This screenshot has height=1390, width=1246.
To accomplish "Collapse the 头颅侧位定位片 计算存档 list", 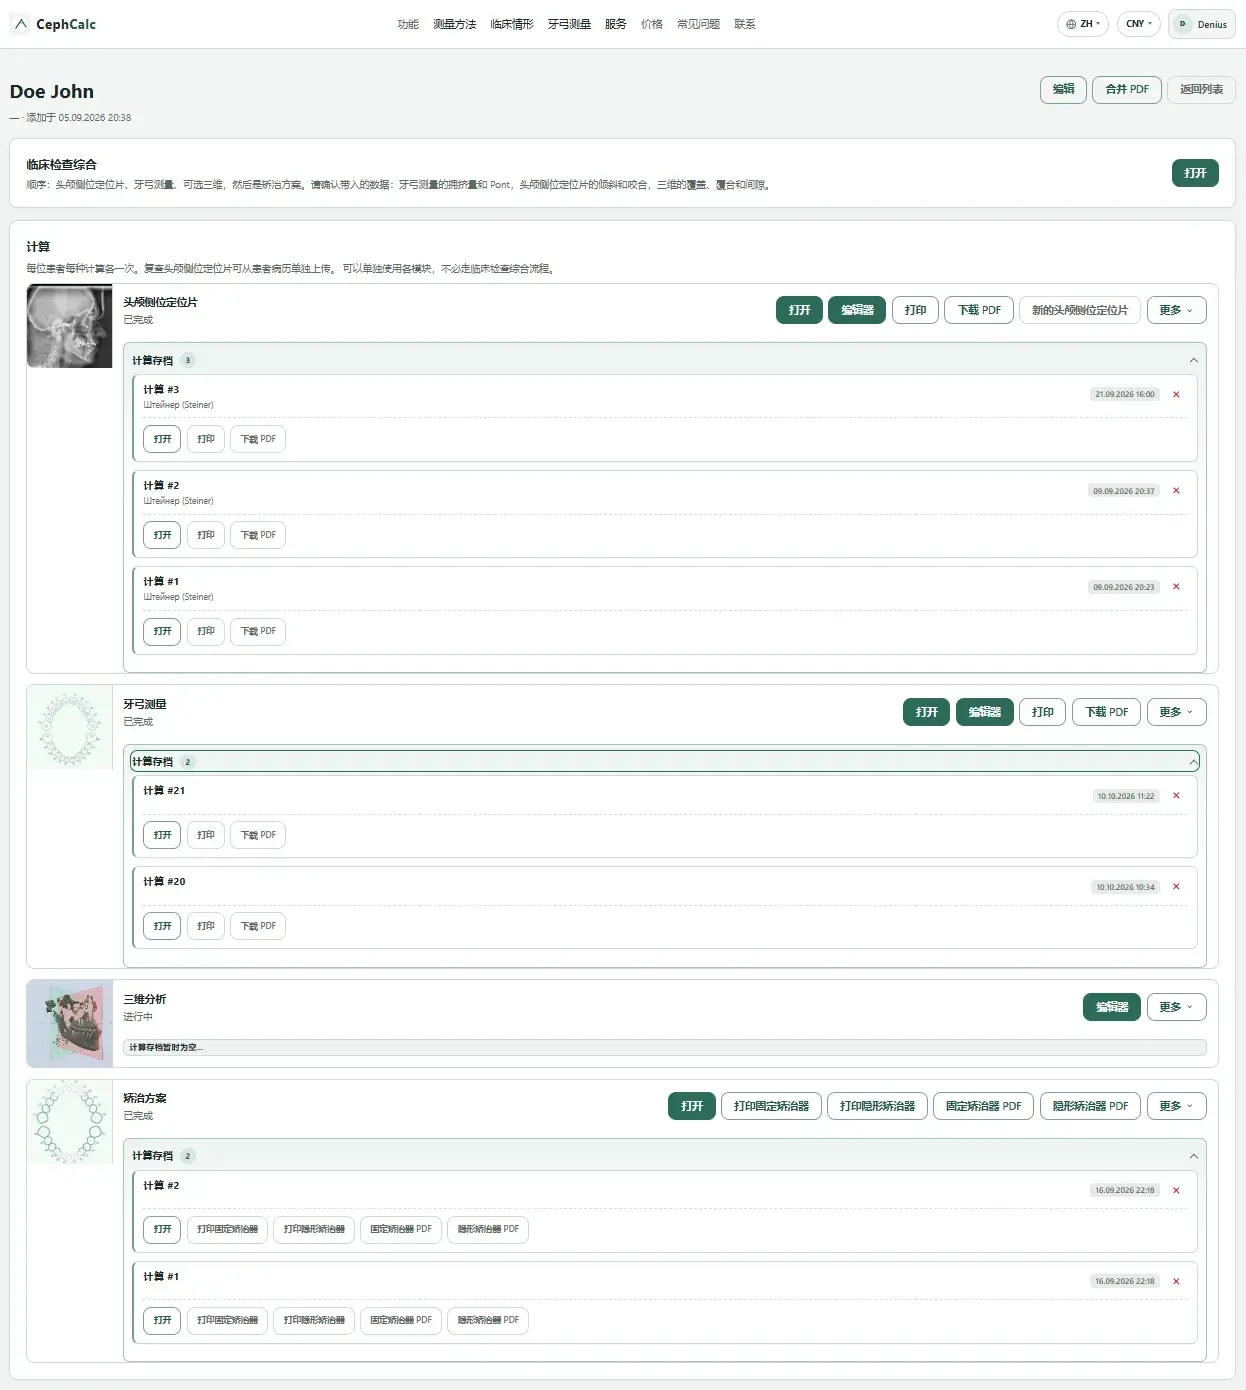I will pyautogui.click(x=1193, y=360).
